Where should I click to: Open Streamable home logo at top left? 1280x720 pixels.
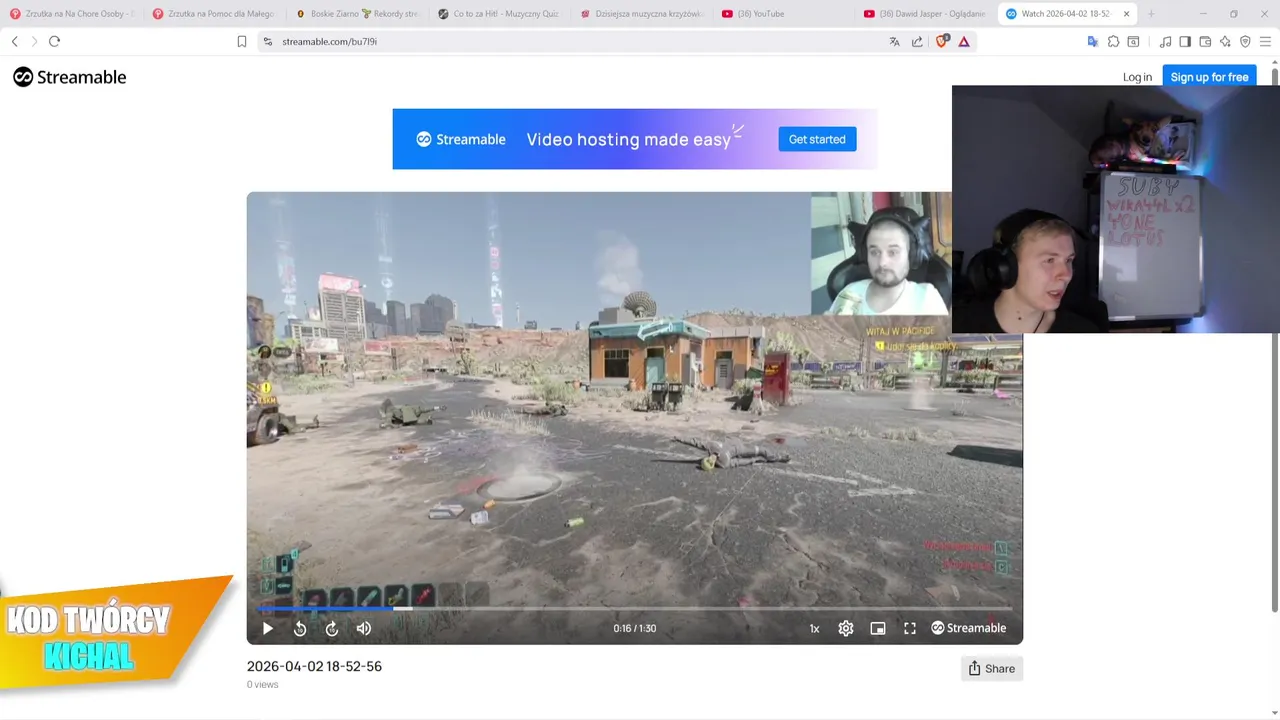(70, 77)
